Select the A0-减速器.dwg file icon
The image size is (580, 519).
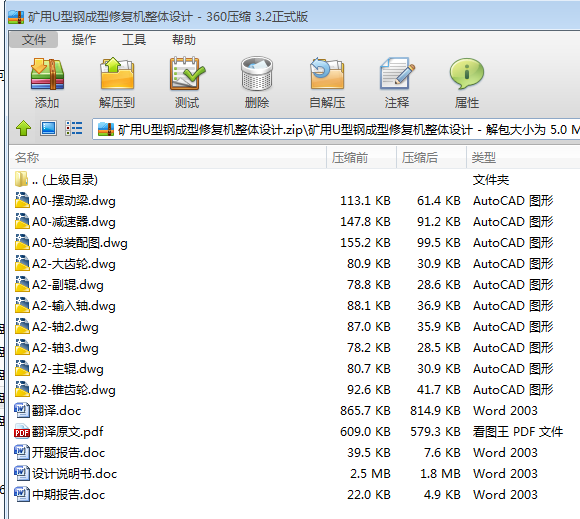pyautogui.click(x=22, y=222)
